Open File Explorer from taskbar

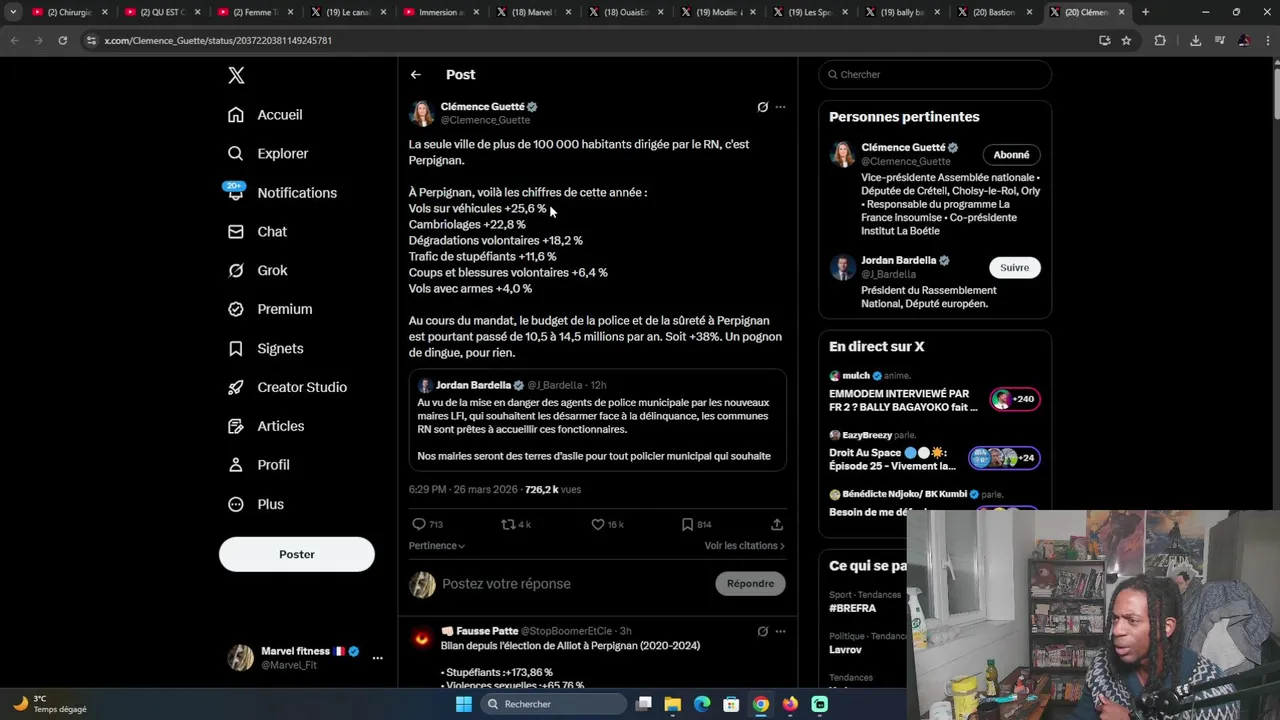pyautogui.click(x=673, y=704)
